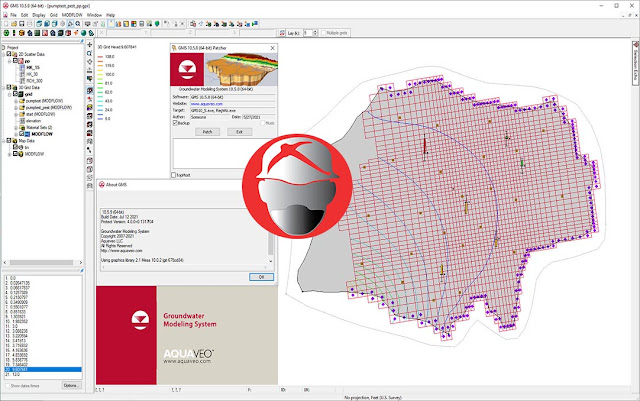This screenshot has height=401, width=640.
Task: Click the red star tool in vertical toolbar
Action: point(90,99)
